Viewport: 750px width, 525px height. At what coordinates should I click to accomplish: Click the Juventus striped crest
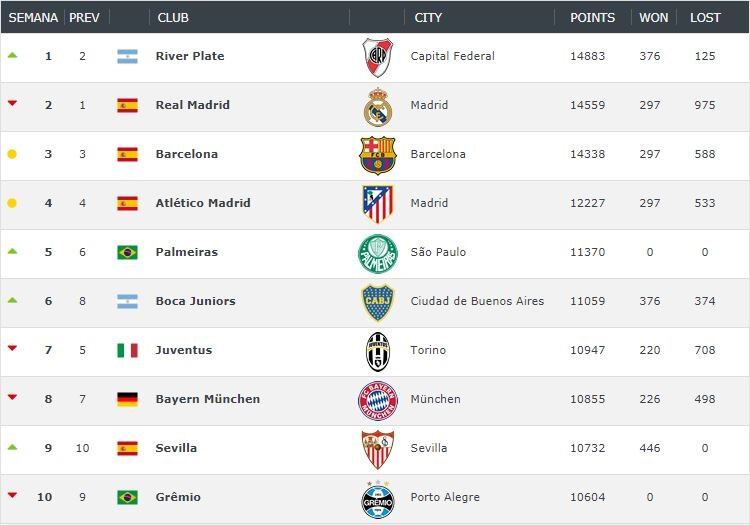pos(377,351)
